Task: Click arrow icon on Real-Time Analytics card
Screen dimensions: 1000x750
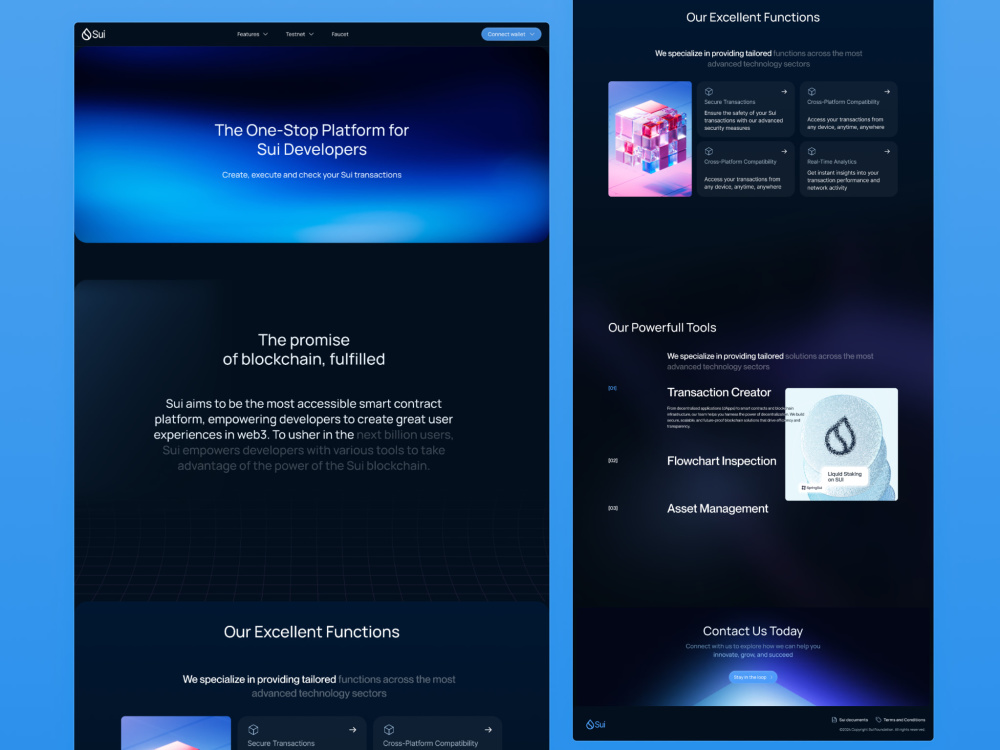Action: click(x=886, y=152)
